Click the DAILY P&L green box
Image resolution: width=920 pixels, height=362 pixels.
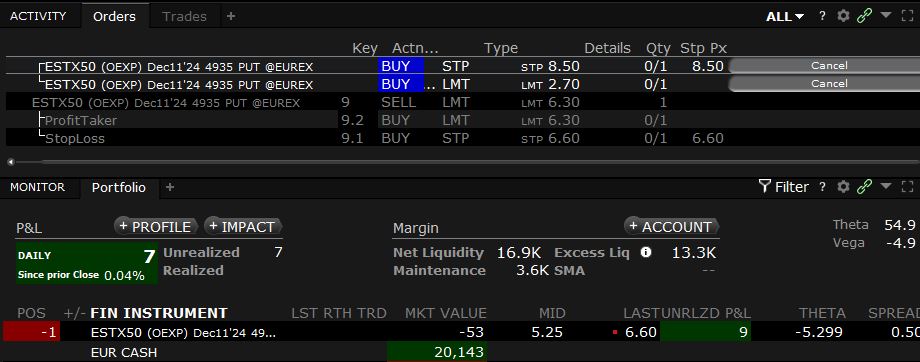86,263
